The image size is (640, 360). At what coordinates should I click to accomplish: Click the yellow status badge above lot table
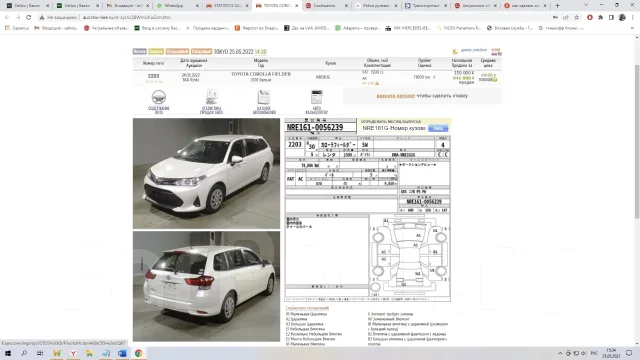click(x=156, y=51)
